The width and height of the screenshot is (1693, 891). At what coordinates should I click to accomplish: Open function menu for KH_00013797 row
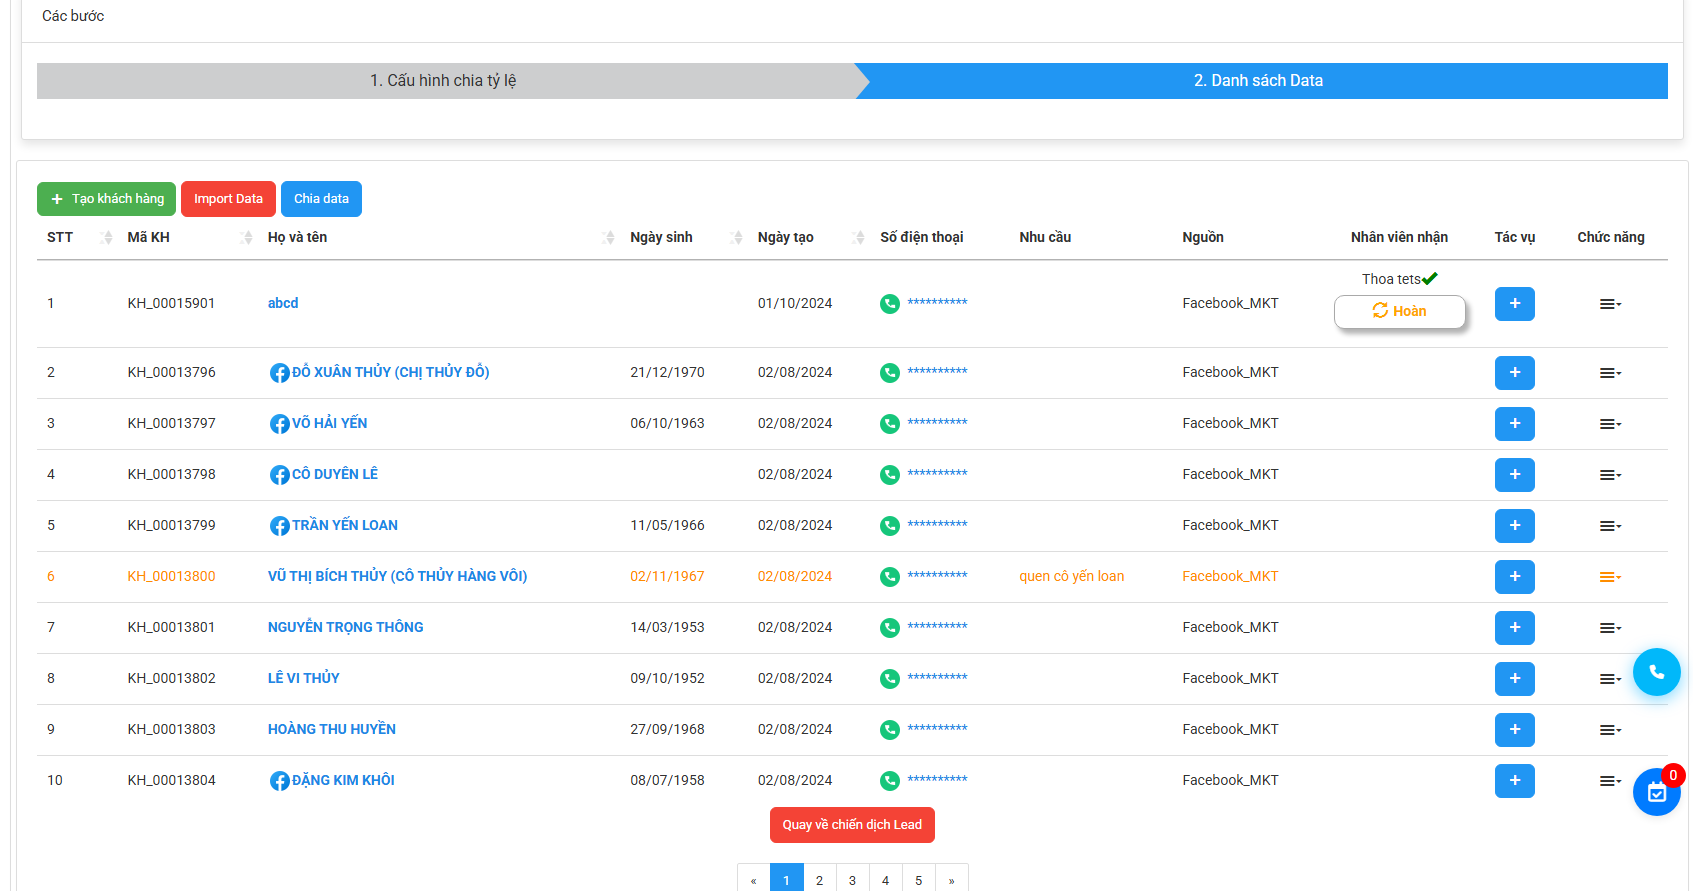1610,424
